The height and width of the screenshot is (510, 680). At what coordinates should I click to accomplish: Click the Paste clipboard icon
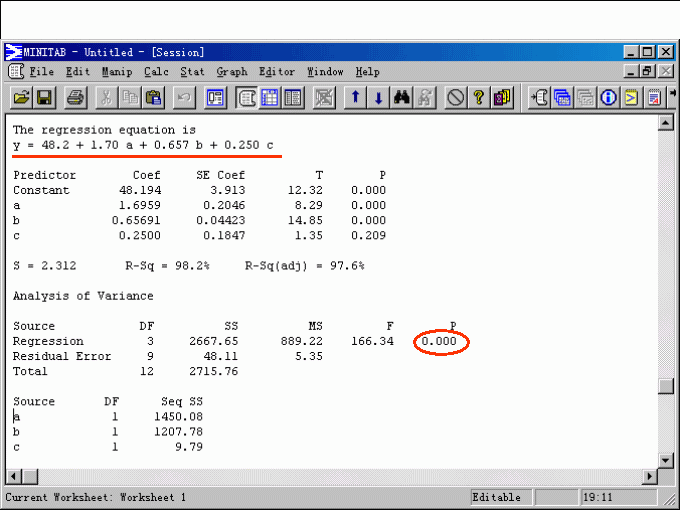(153, 97)
